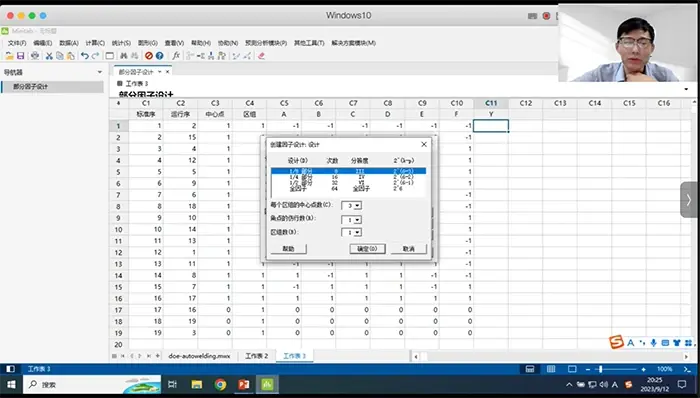Cut selection with the scissors icon
Viewport: 700px width, 398px height.
[x=49, y=56]
